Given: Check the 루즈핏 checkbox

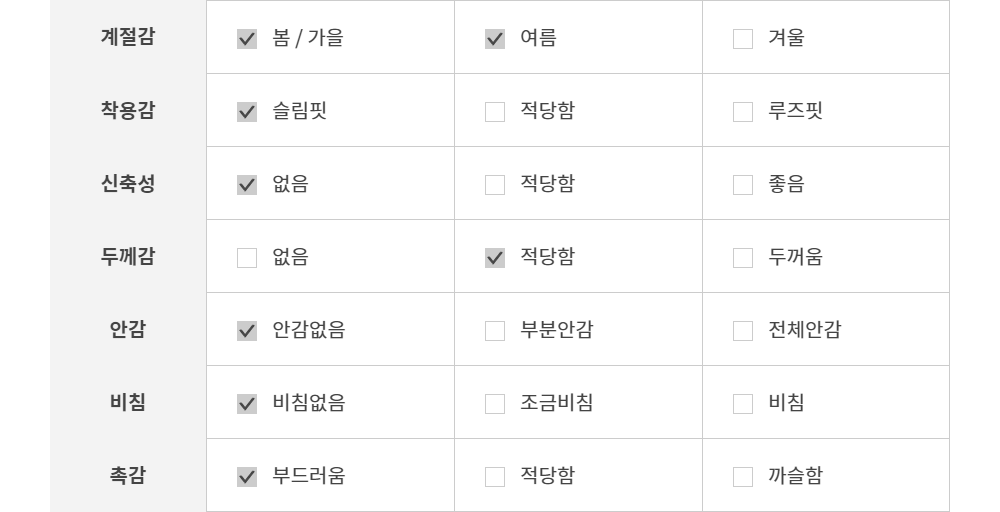Looking at the screenshot, I should point(743,112).
